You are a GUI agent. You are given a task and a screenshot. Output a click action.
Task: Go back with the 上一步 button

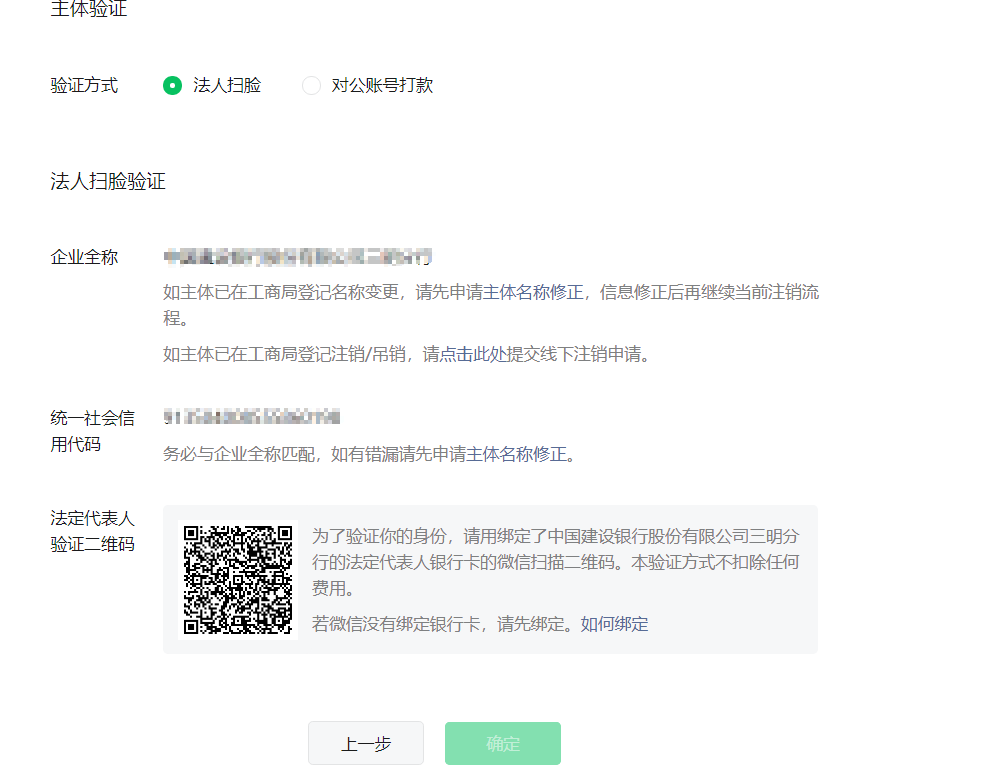pos(366,743)
